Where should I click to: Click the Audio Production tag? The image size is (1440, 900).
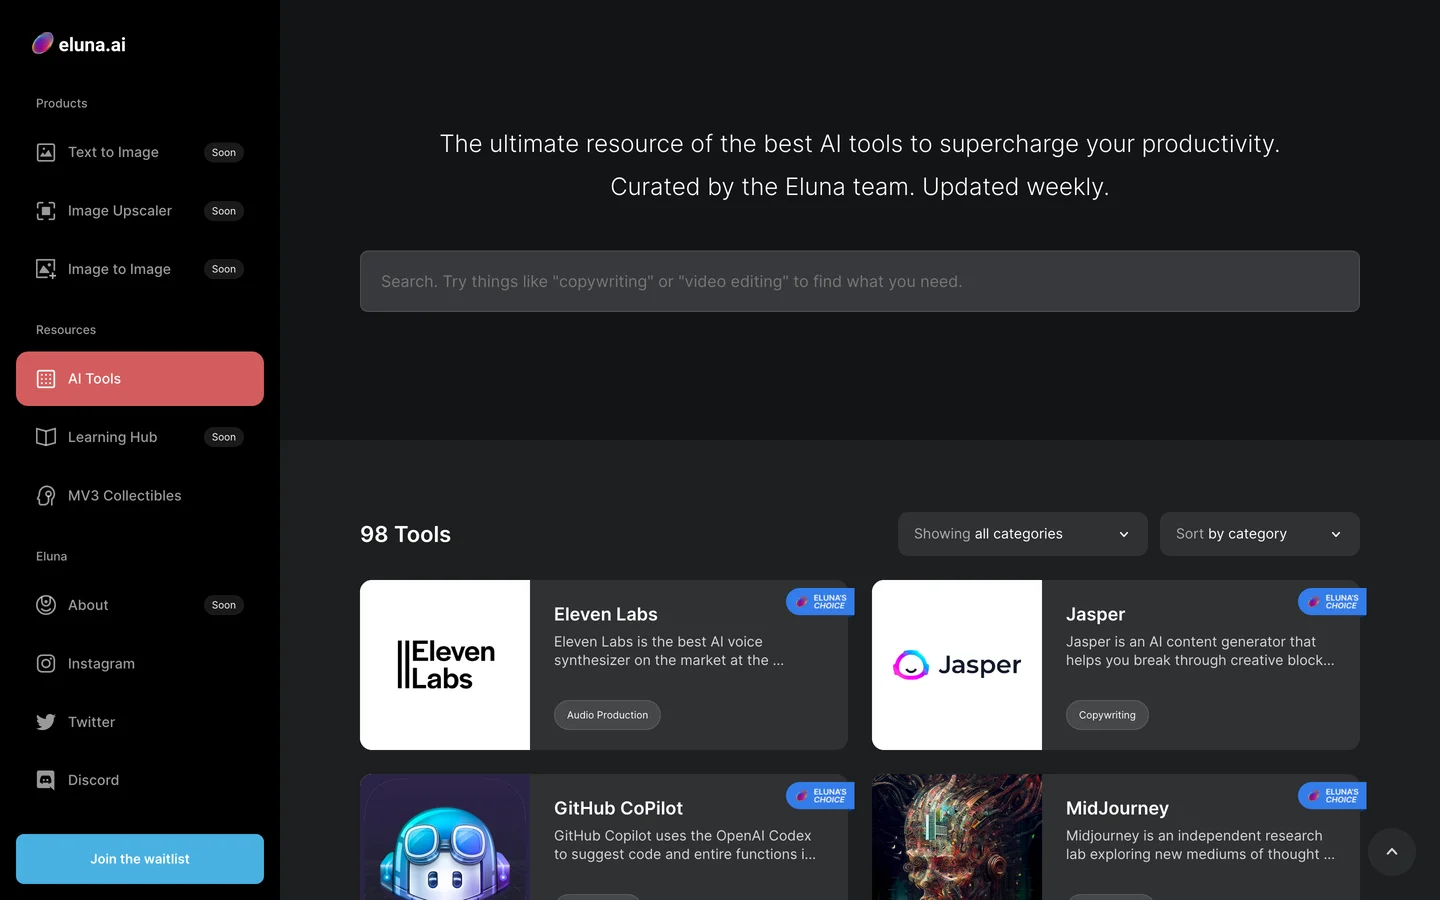607,715
